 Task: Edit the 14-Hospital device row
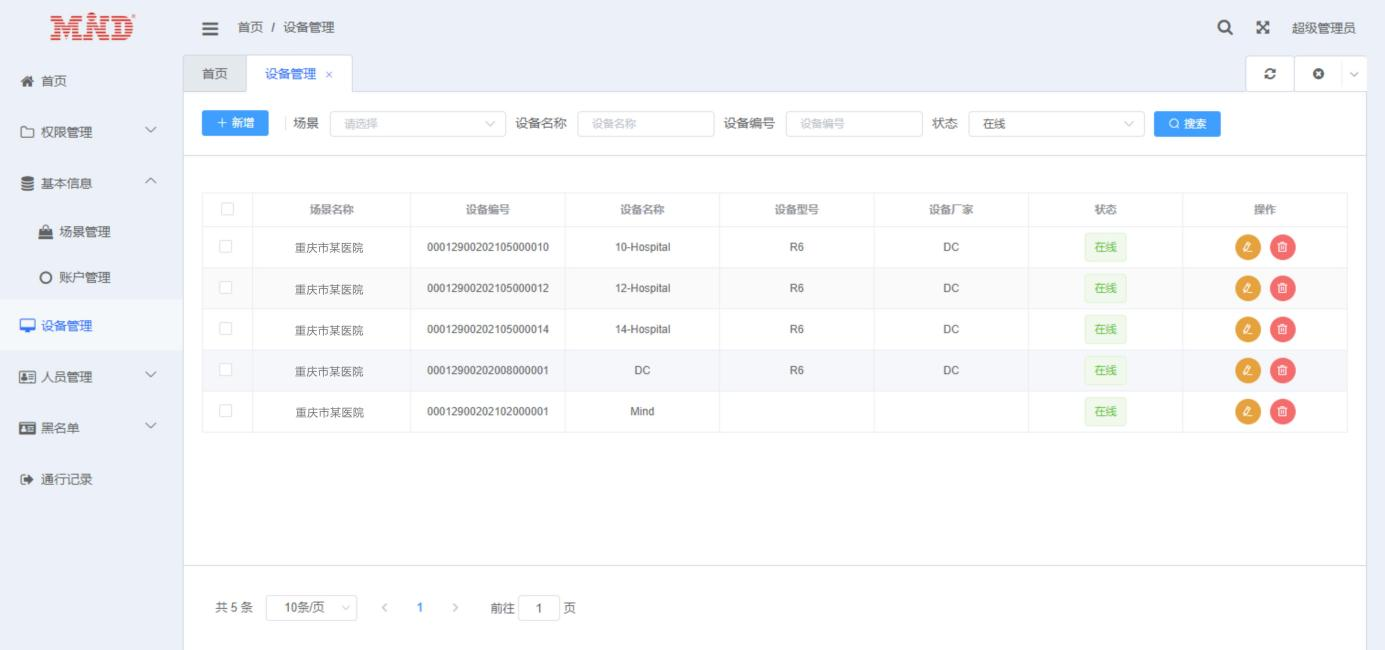(x=1247, y=329)
